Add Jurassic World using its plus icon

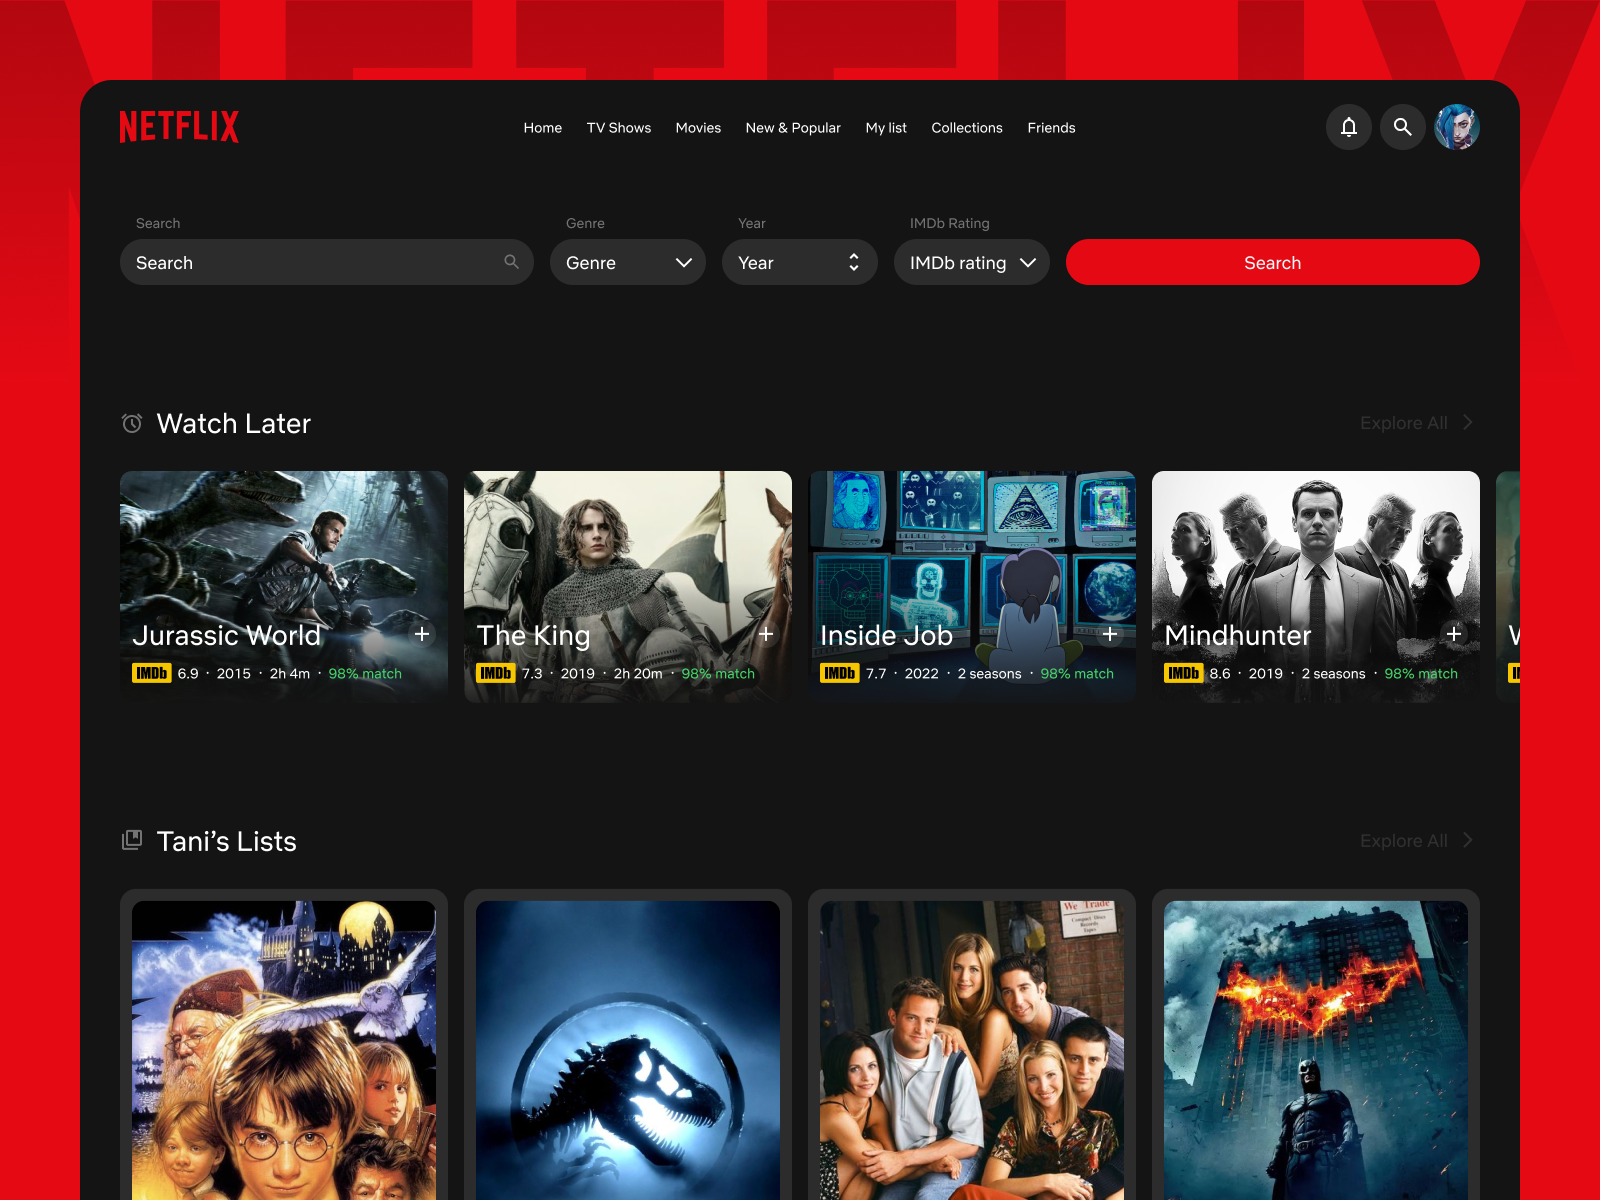coord(422,635)
